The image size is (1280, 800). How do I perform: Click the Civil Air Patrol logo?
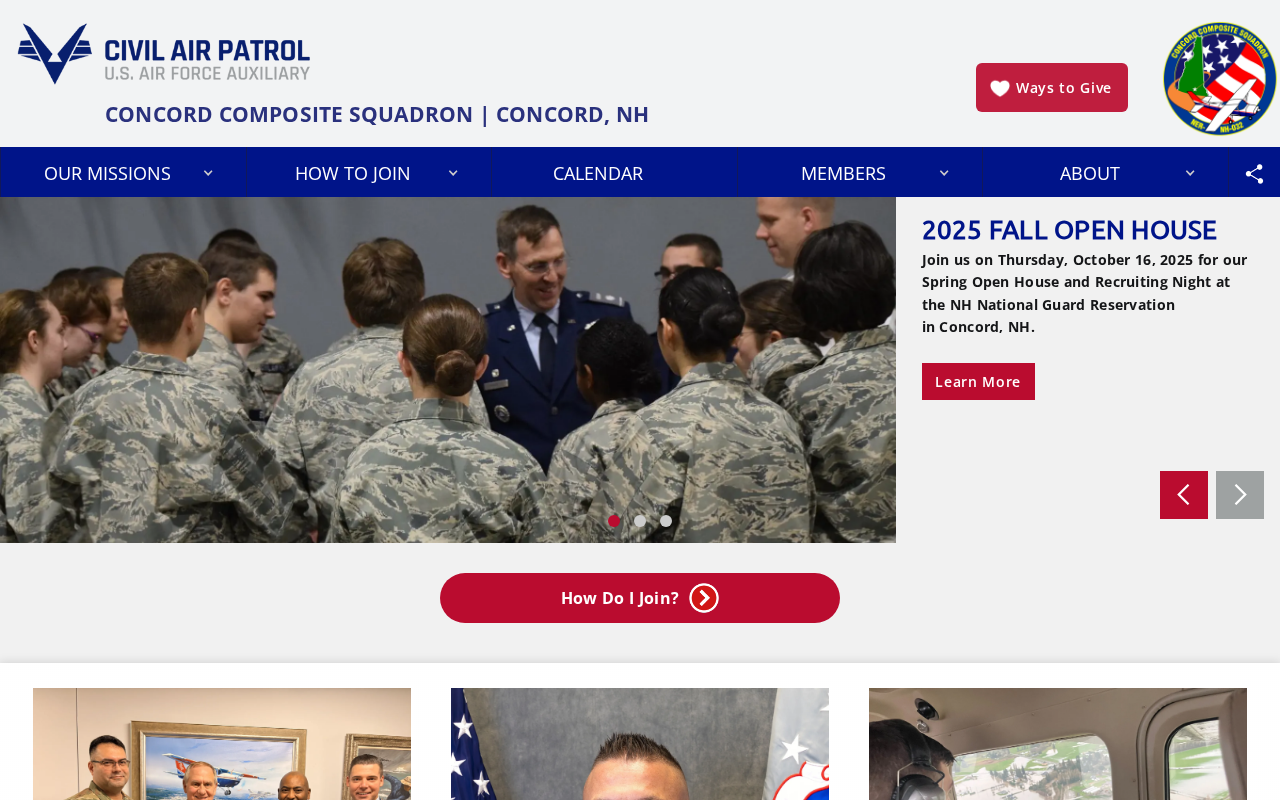point(164,54)
